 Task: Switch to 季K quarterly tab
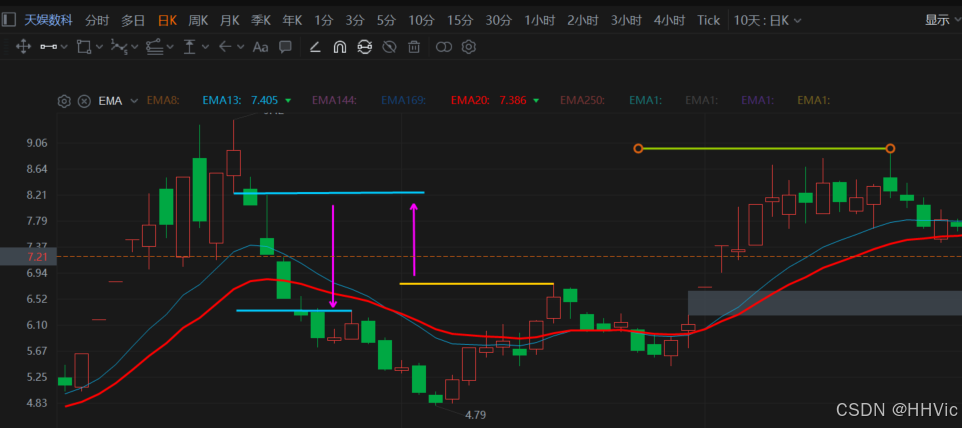(261, 21)
